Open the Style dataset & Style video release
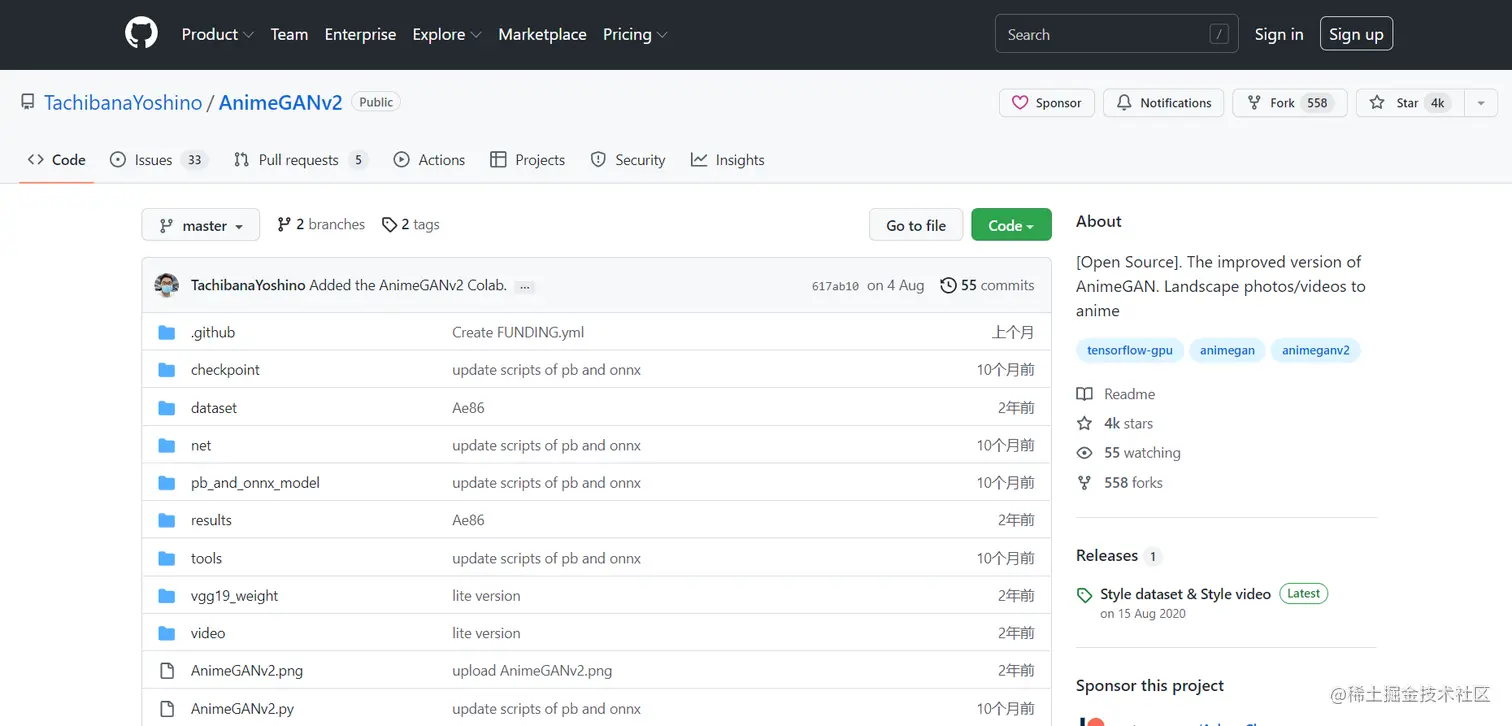1512x726 pixels. click(1185, 594)
